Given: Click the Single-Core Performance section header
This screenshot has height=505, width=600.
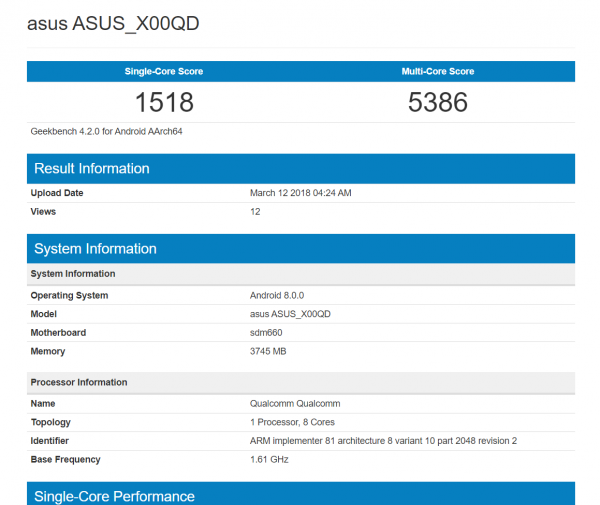Looking at the screenshot, I should coord(301,494).
